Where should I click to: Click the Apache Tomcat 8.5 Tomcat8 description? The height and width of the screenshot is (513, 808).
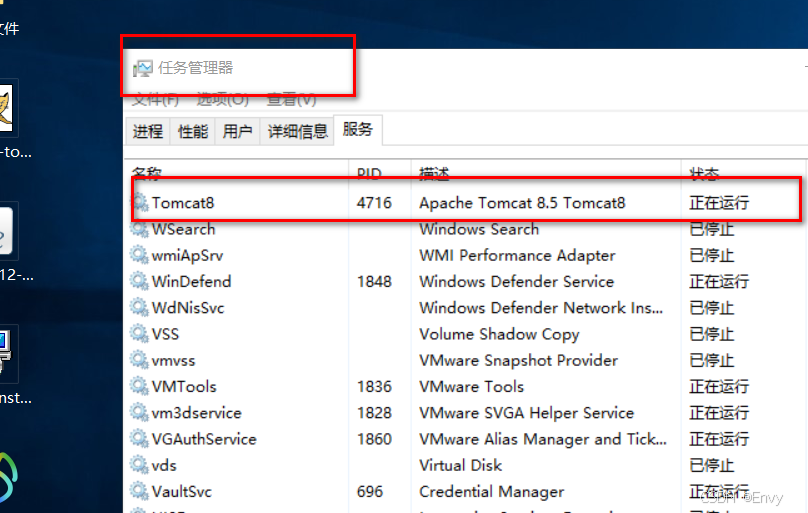pos(522,203)
